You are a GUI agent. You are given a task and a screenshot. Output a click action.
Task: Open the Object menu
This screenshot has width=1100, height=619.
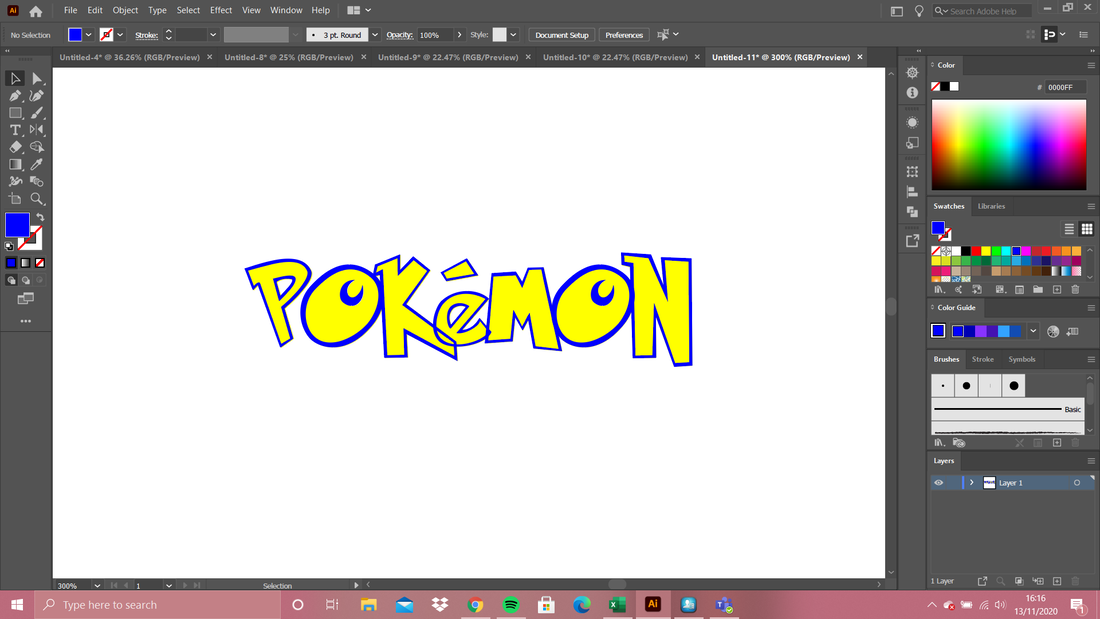coord(126,11)
